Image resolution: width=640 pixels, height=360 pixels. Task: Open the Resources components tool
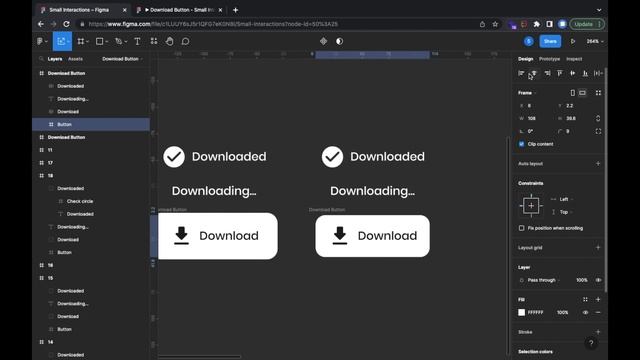pyautogui.click(x=154, y=41)
